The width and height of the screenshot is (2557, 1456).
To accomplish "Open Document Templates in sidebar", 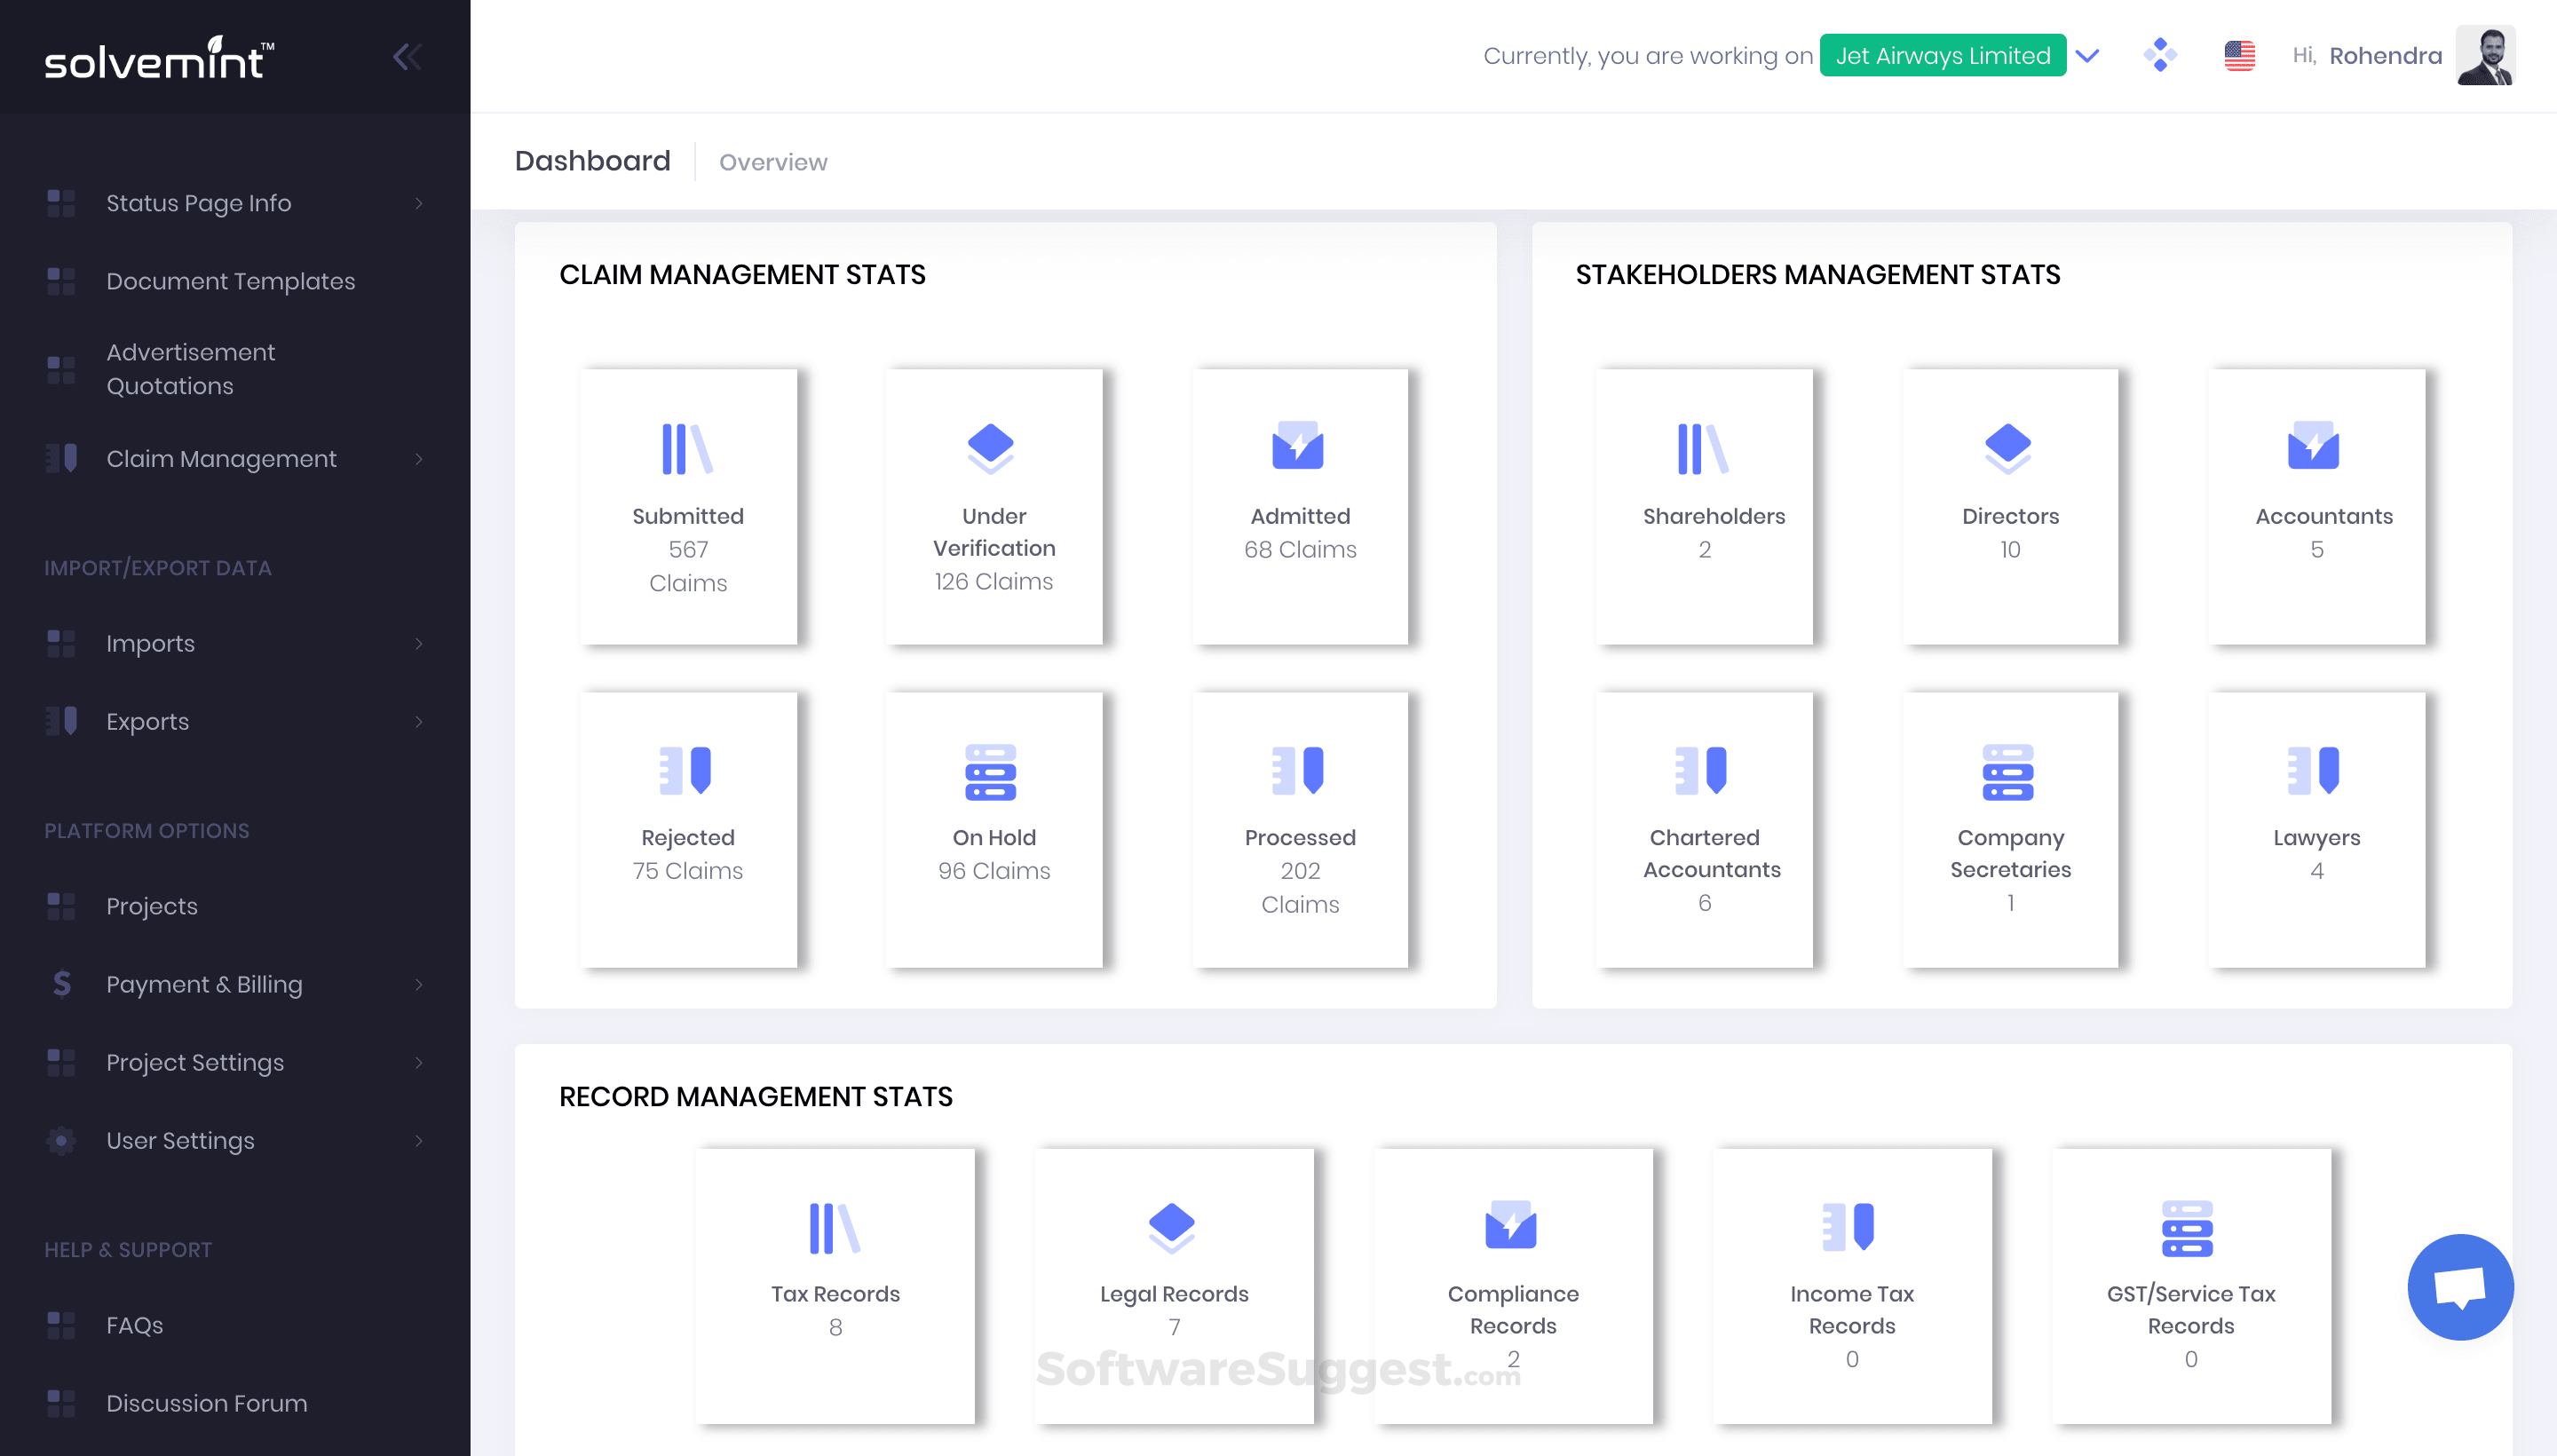I will pyautogui.click(x=230, y=281).
